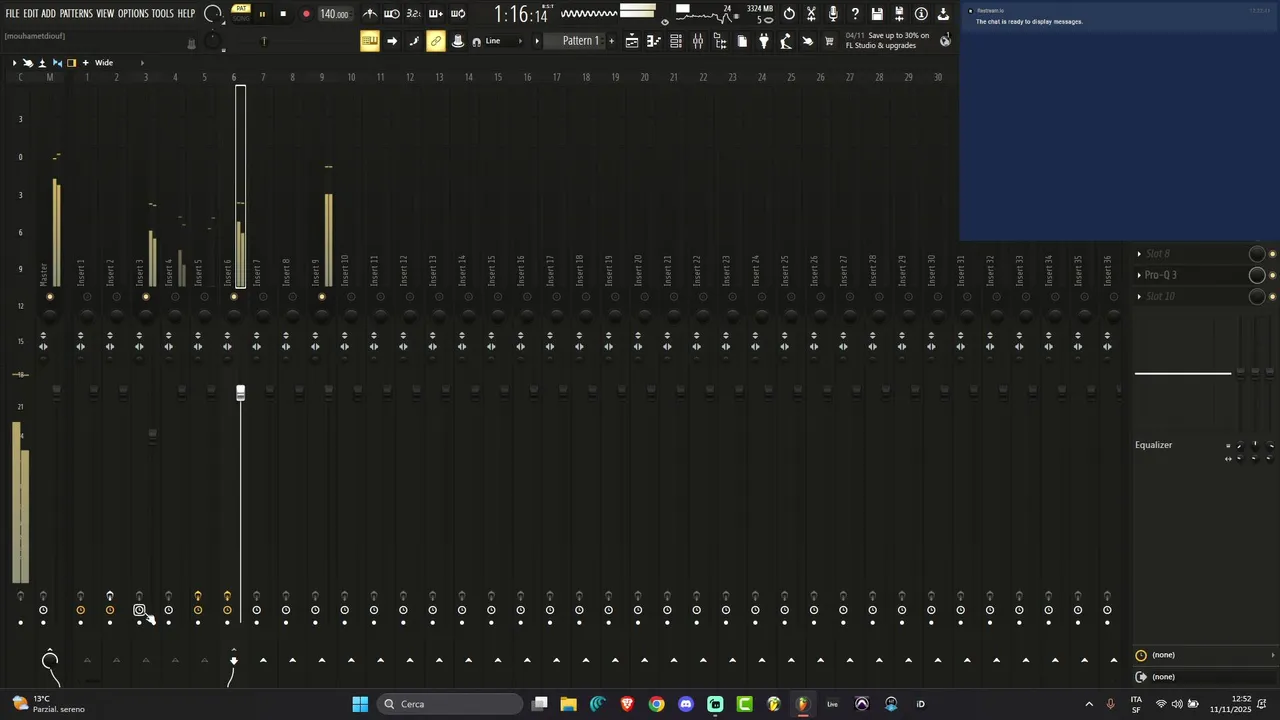The width and height of the screenshot is (1280, 720).
Task: Open the help question mark icon
Action: click(855, 14)
